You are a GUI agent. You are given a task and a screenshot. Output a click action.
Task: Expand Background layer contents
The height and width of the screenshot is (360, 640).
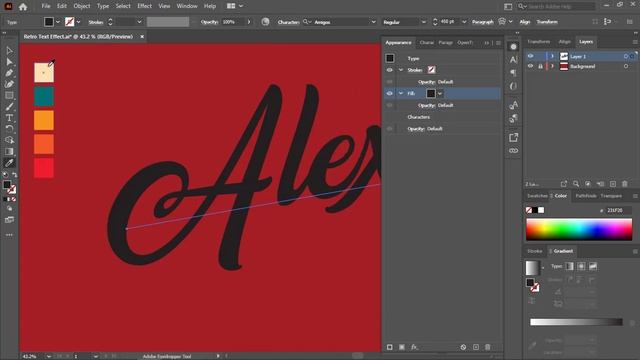pos(552,66)
